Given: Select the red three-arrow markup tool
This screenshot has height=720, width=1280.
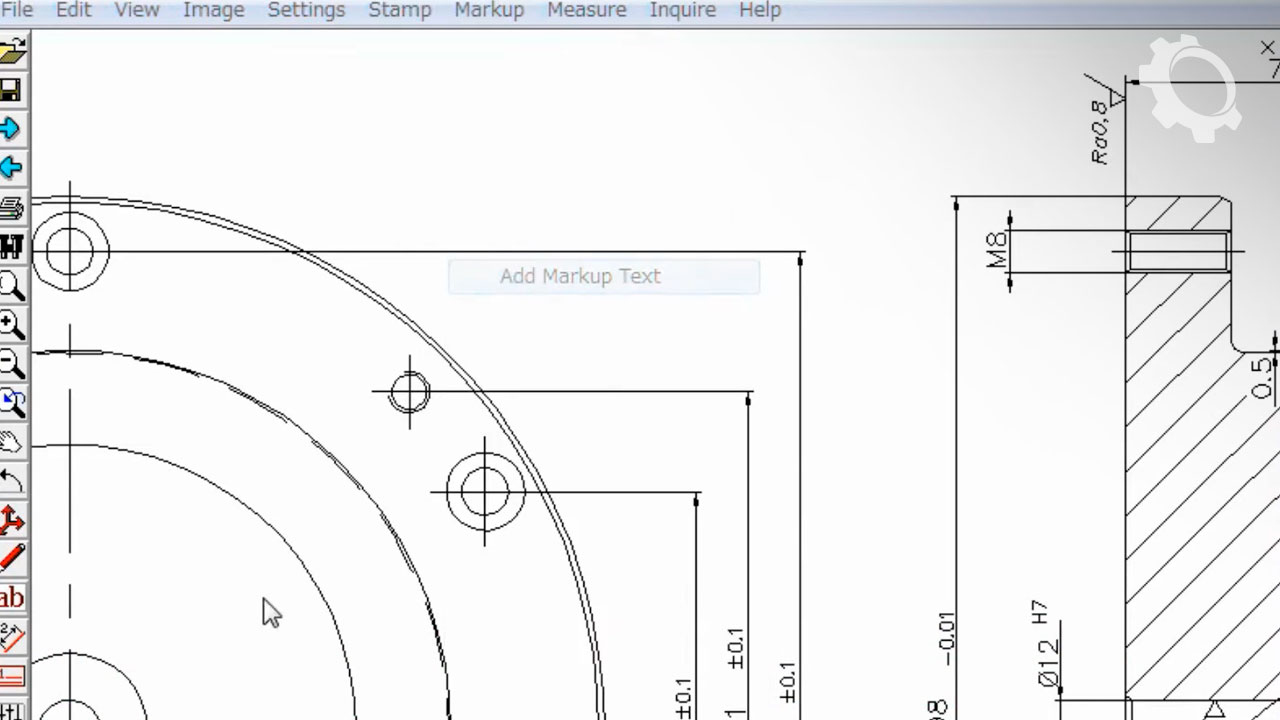Looking at the screenshot, I should pos(11,520).
